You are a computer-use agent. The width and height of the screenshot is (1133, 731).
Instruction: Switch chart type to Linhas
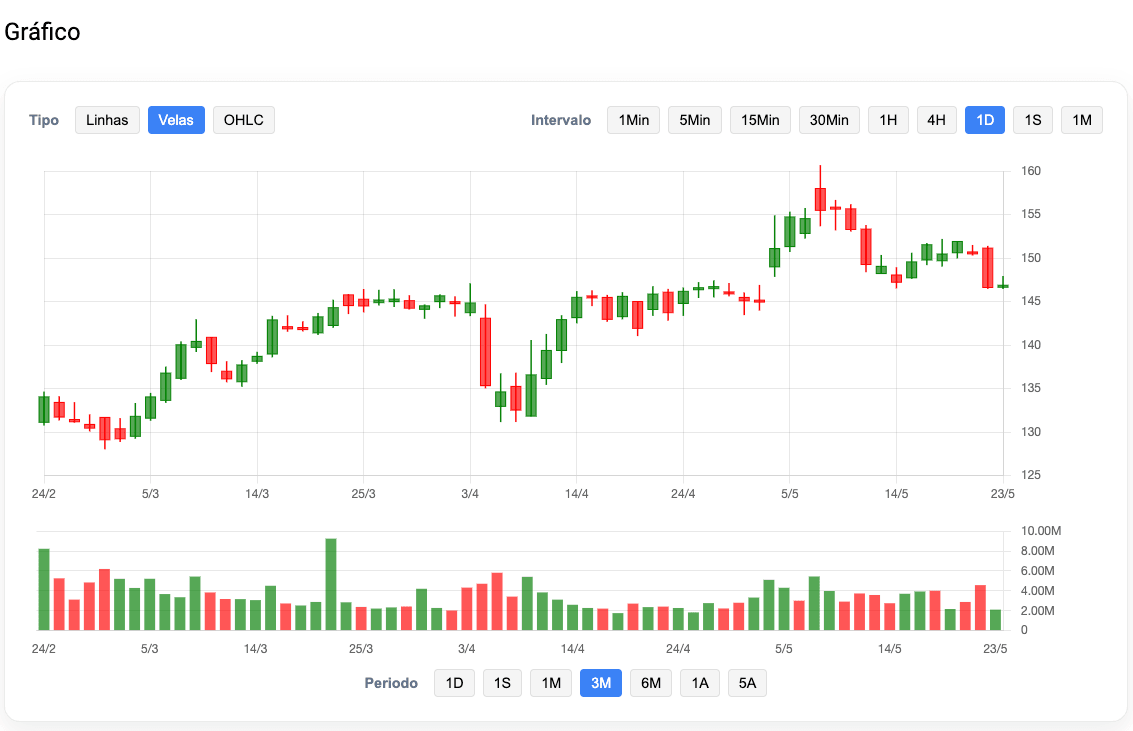(107, 120)
